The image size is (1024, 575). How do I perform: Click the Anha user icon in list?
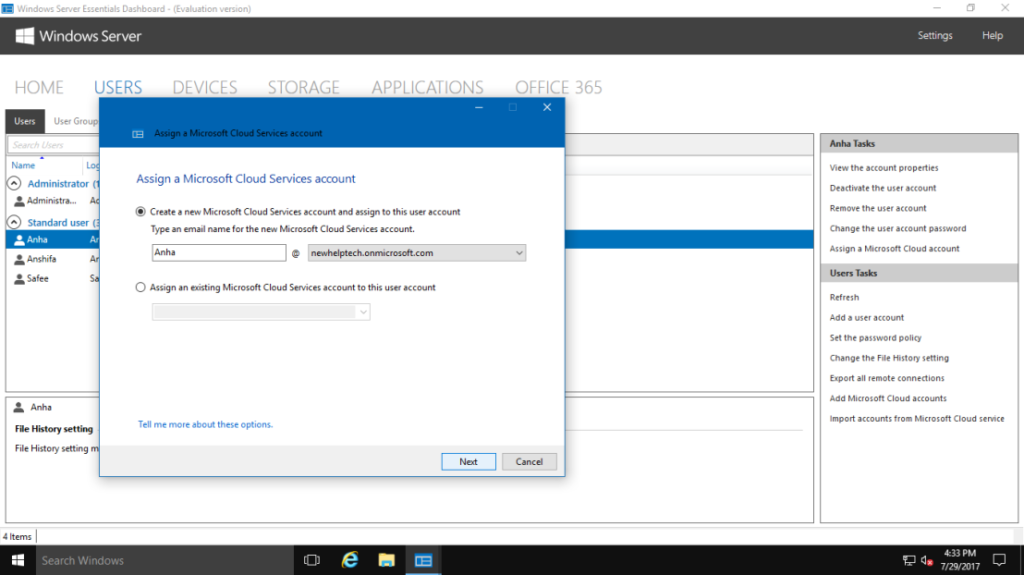click(20, 240)
